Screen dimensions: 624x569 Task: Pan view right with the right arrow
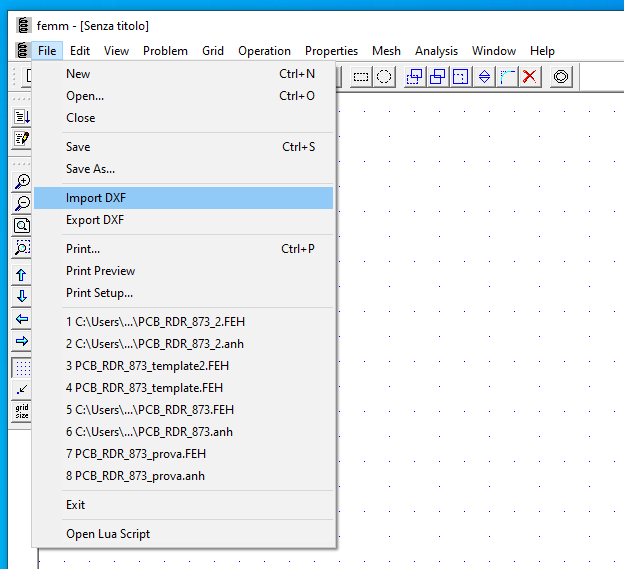click(x=21, y=341)
